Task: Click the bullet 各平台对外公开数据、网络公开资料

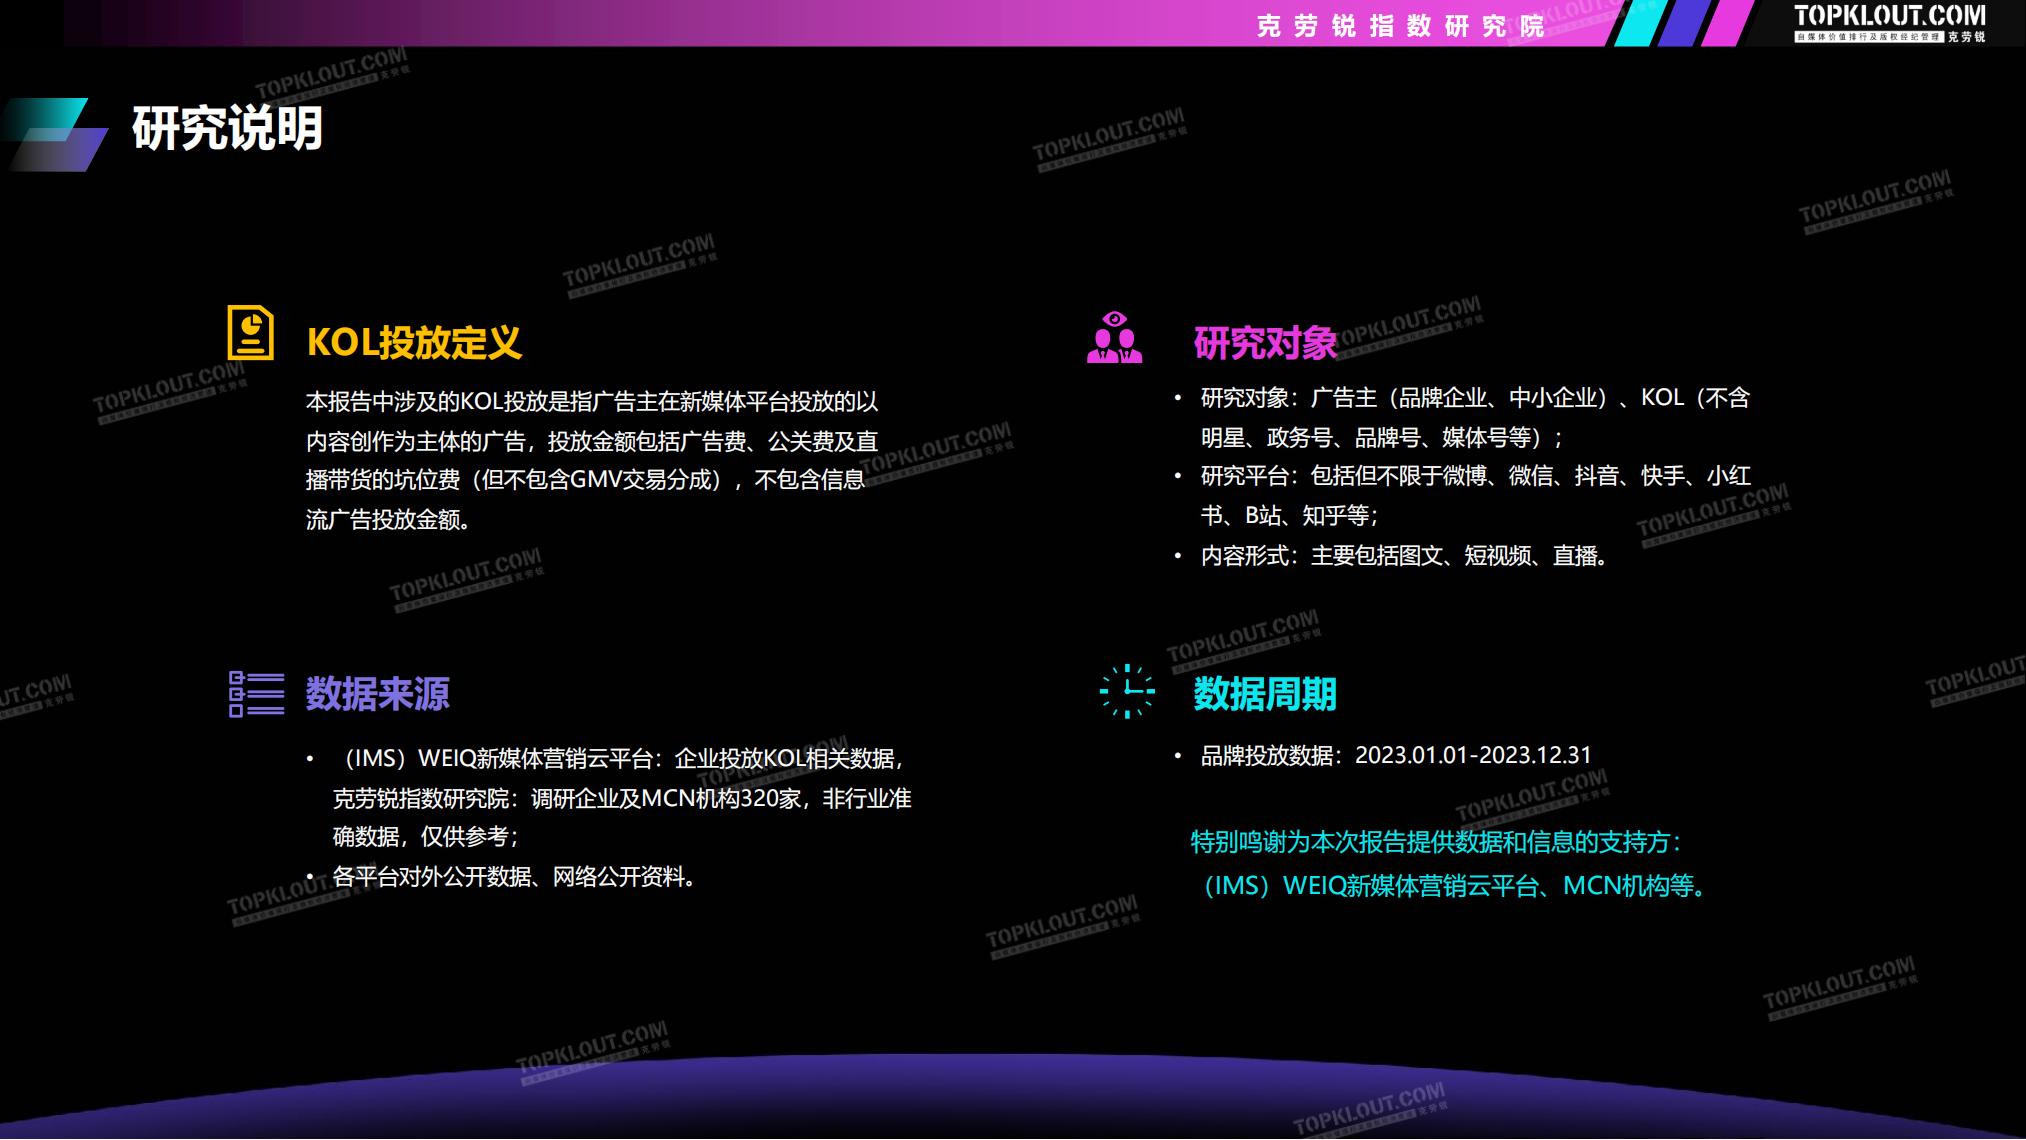Action: pyautogui.click(x=515, y=877)
